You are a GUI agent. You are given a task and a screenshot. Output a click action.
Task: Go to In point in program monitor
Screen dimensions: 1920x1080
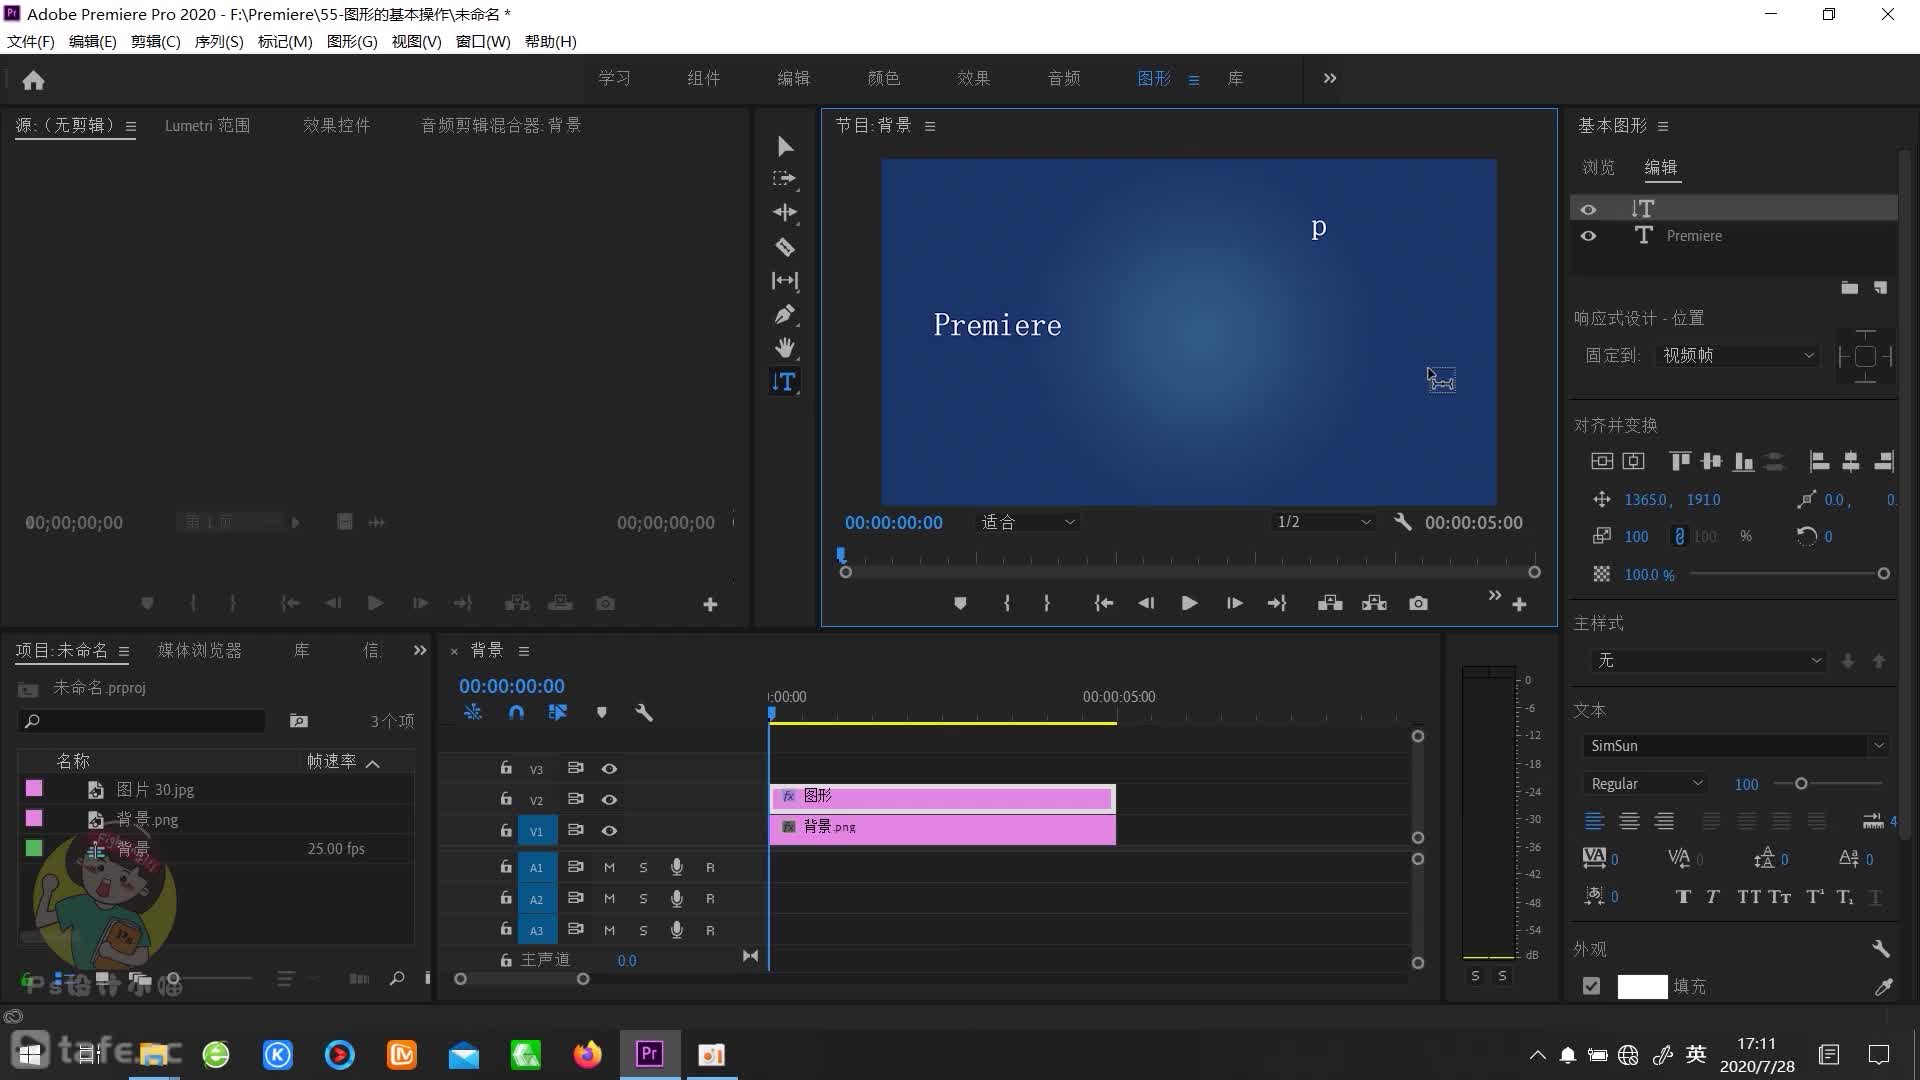[1103, 603]
